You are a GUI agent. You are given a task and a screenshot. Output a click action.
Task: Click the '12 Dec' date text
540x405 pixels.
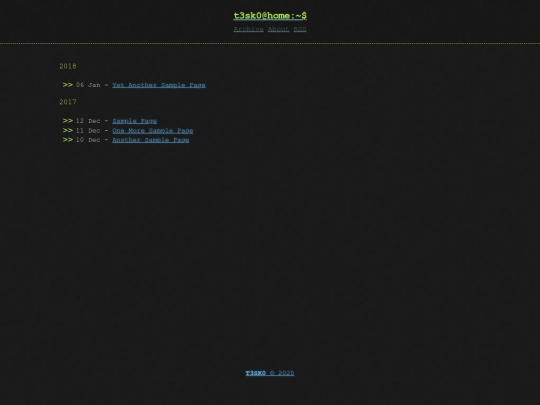coord(88,121)
